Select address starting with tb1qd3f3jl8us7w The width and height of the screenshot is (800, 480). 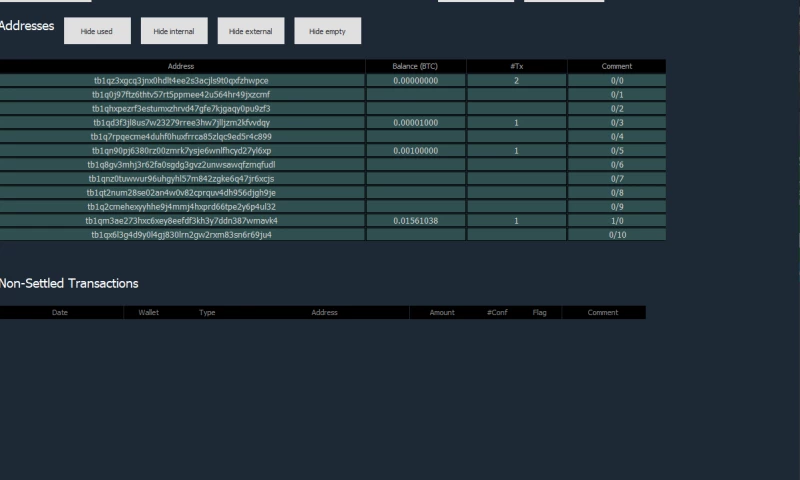click(181, 122)
